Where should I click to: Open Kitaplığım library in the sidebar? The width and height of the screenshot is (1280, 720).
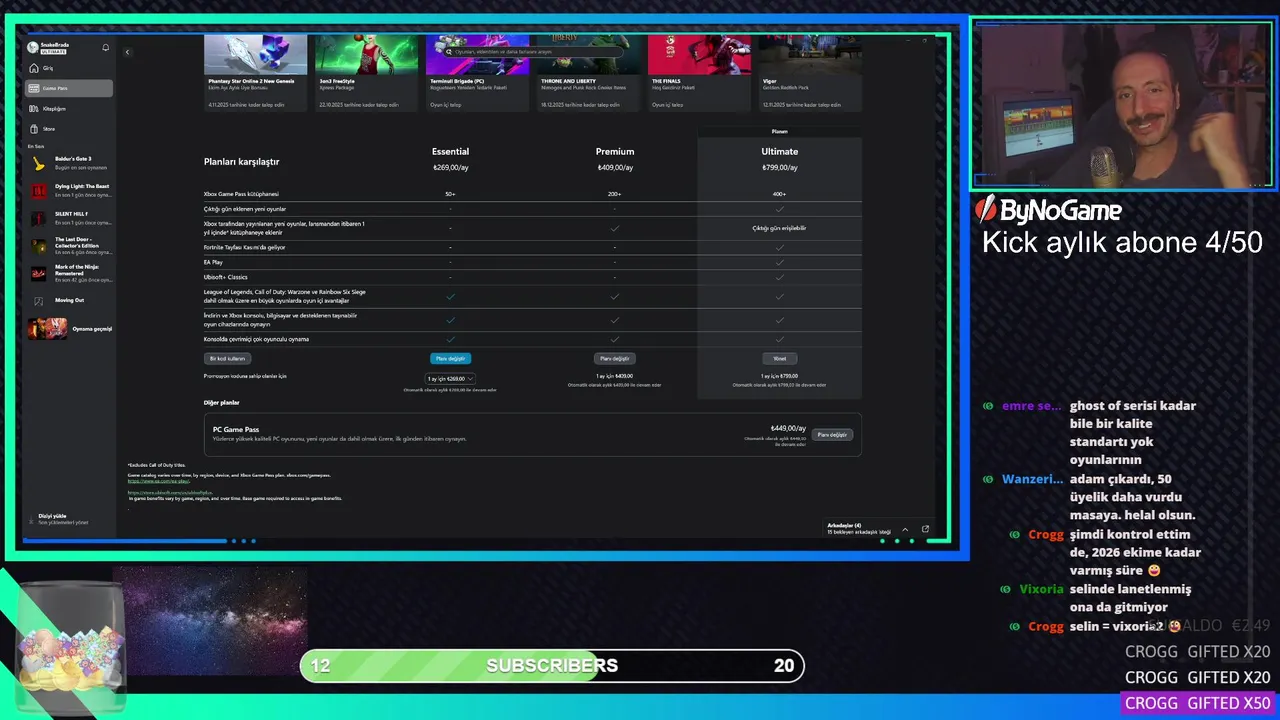click(68, 108)
